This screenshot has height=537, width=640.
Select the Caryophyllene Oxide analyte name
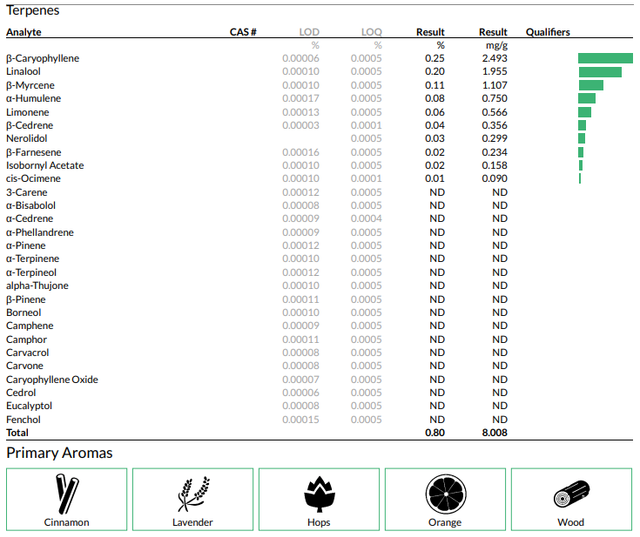[x=52, y=379]
